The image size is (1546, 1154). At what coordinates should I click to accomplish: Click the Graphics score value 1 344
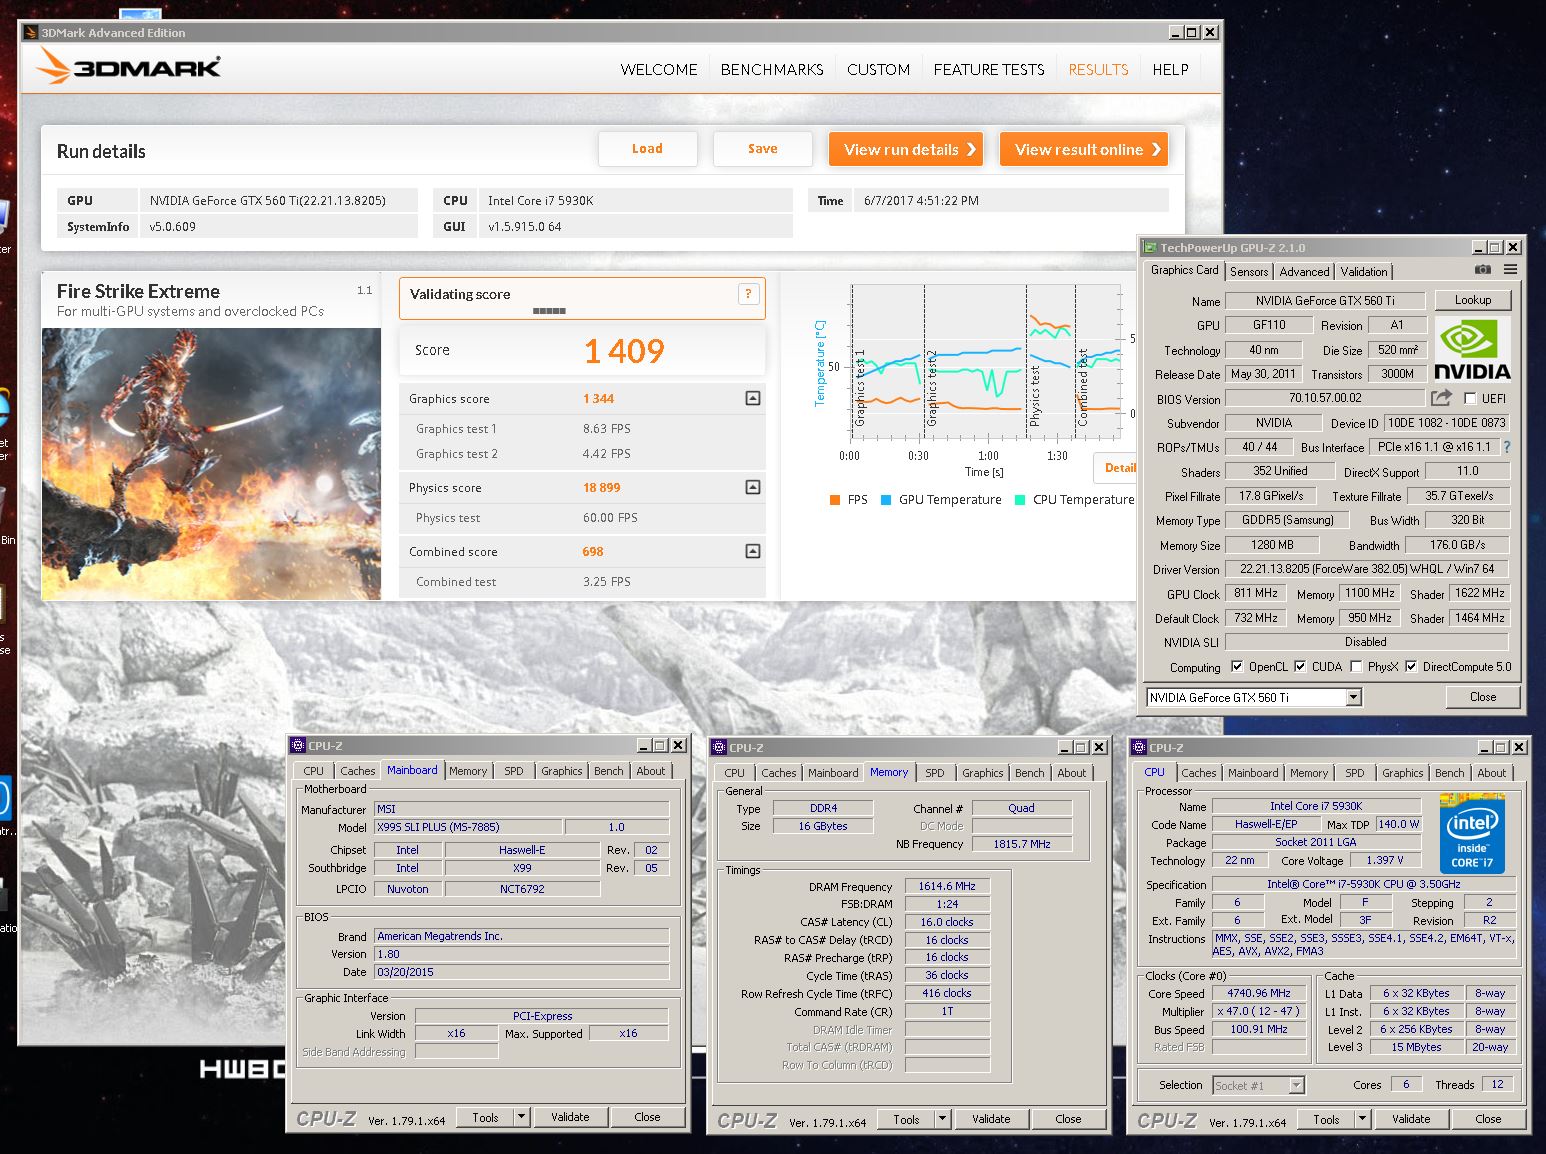[598, 398]
